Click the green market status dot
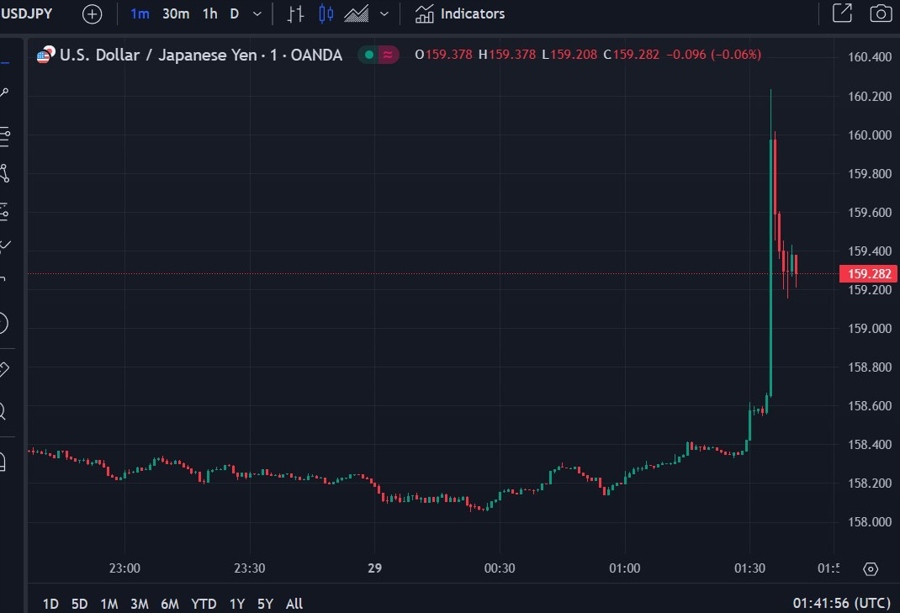900x613 pixels. (369, 55)
